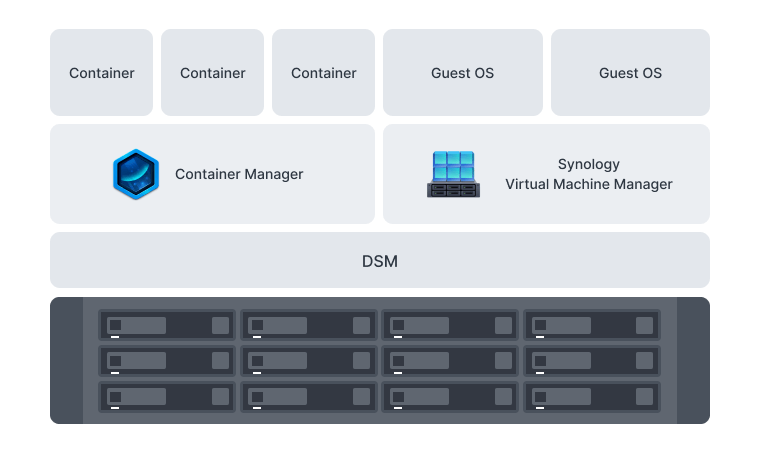Click the second drive bay in middle row
This screenshot has width=760, height=454.
pos(308,361)
